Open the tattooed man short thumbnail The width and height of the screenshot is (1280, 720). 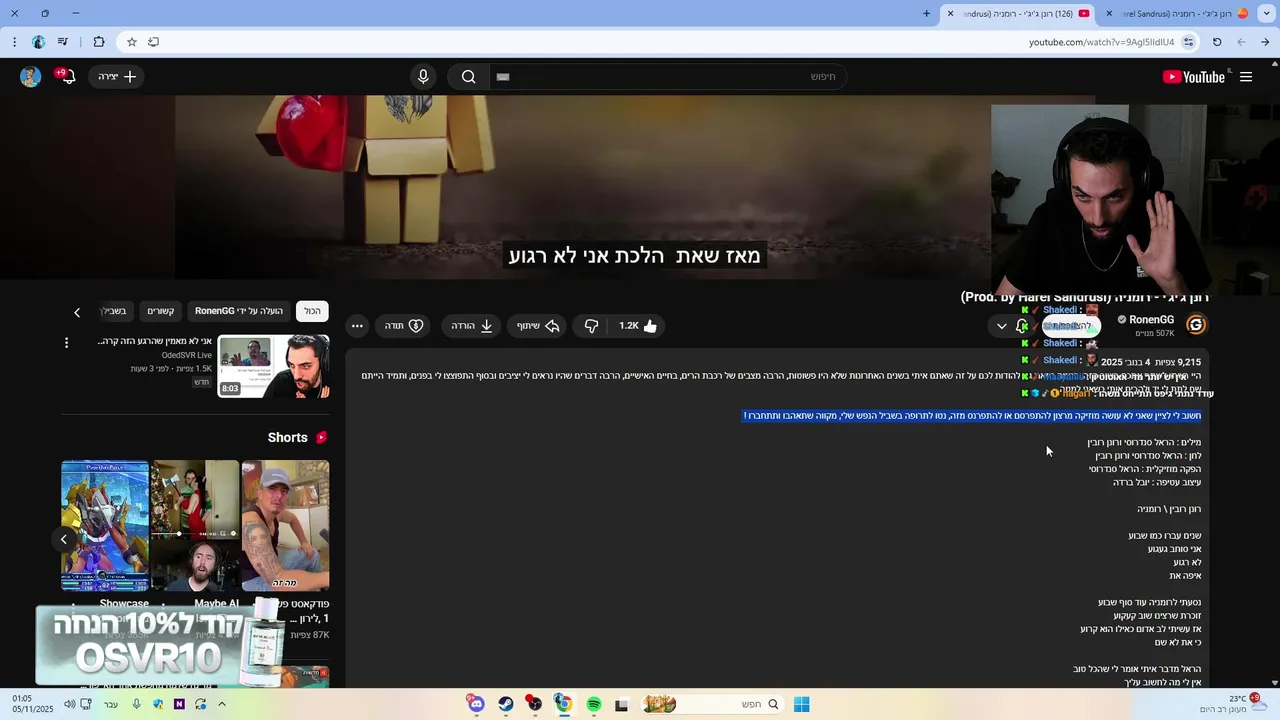pyautogui.click(x=285, y=526)
